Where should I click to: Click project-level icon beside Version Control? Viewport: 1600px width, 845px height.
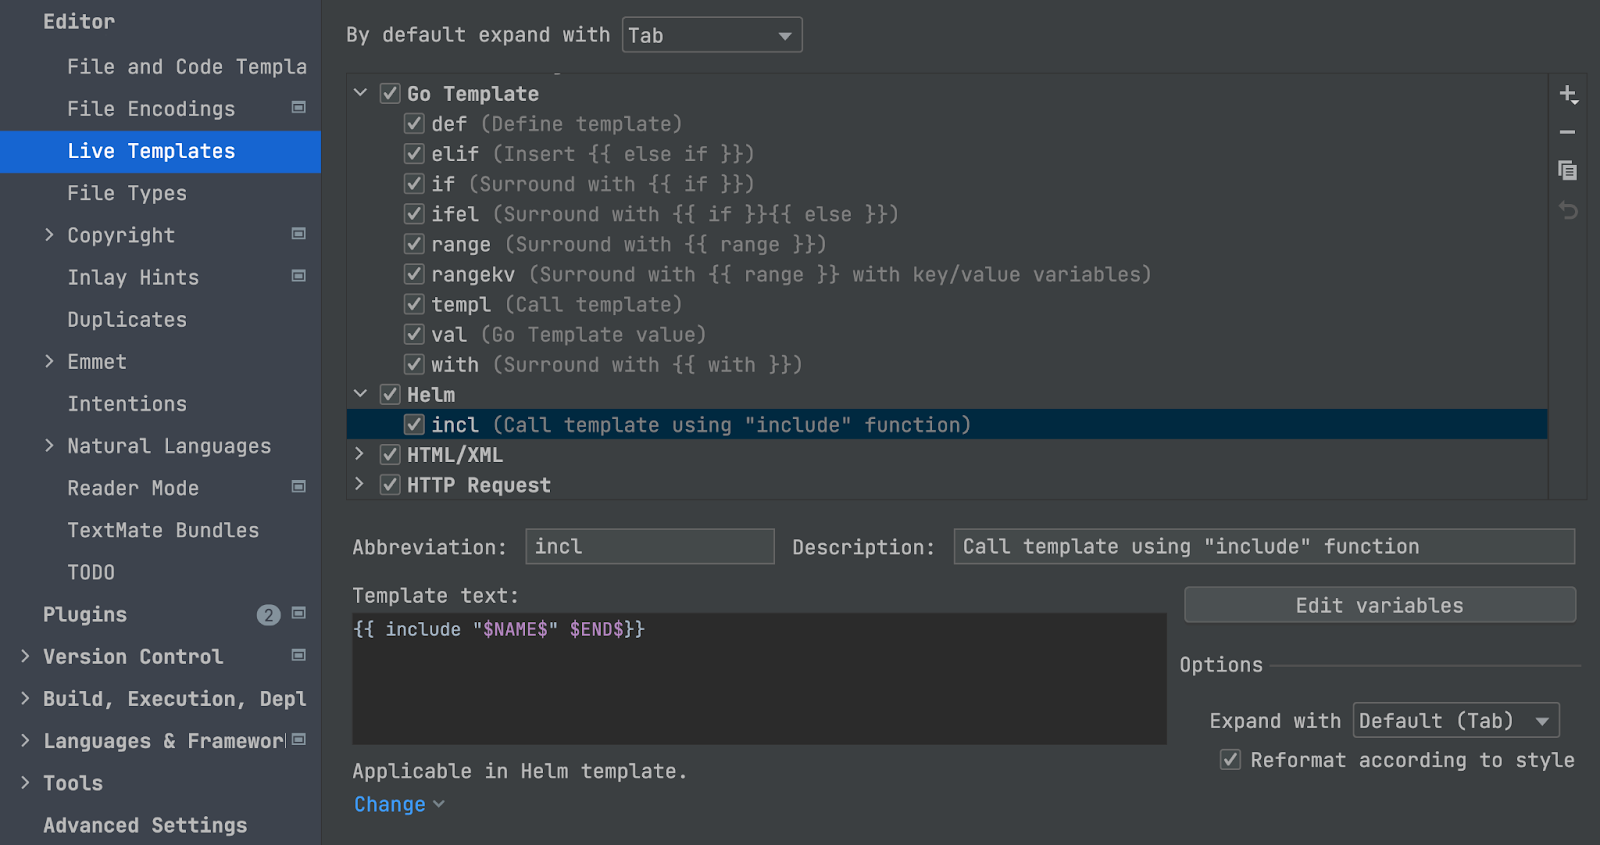298,655
